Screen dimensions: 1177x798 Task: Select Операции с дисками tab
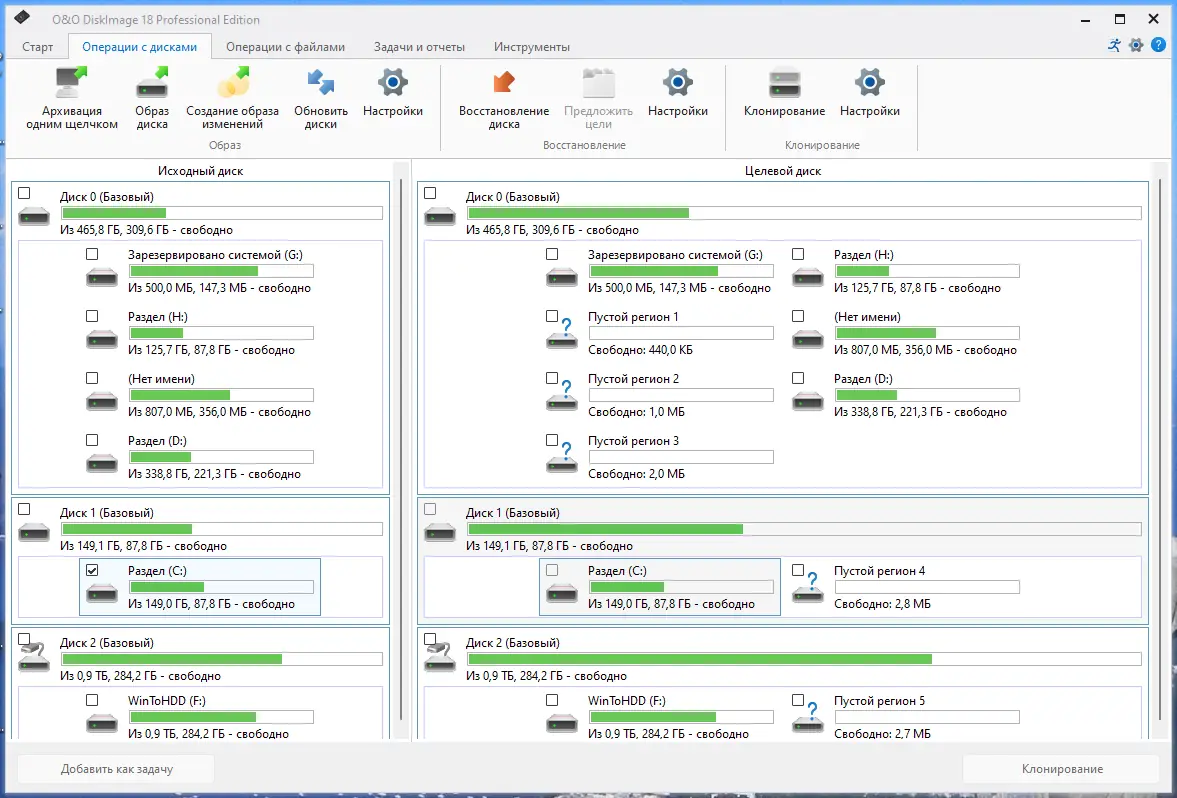pos(140,47)
